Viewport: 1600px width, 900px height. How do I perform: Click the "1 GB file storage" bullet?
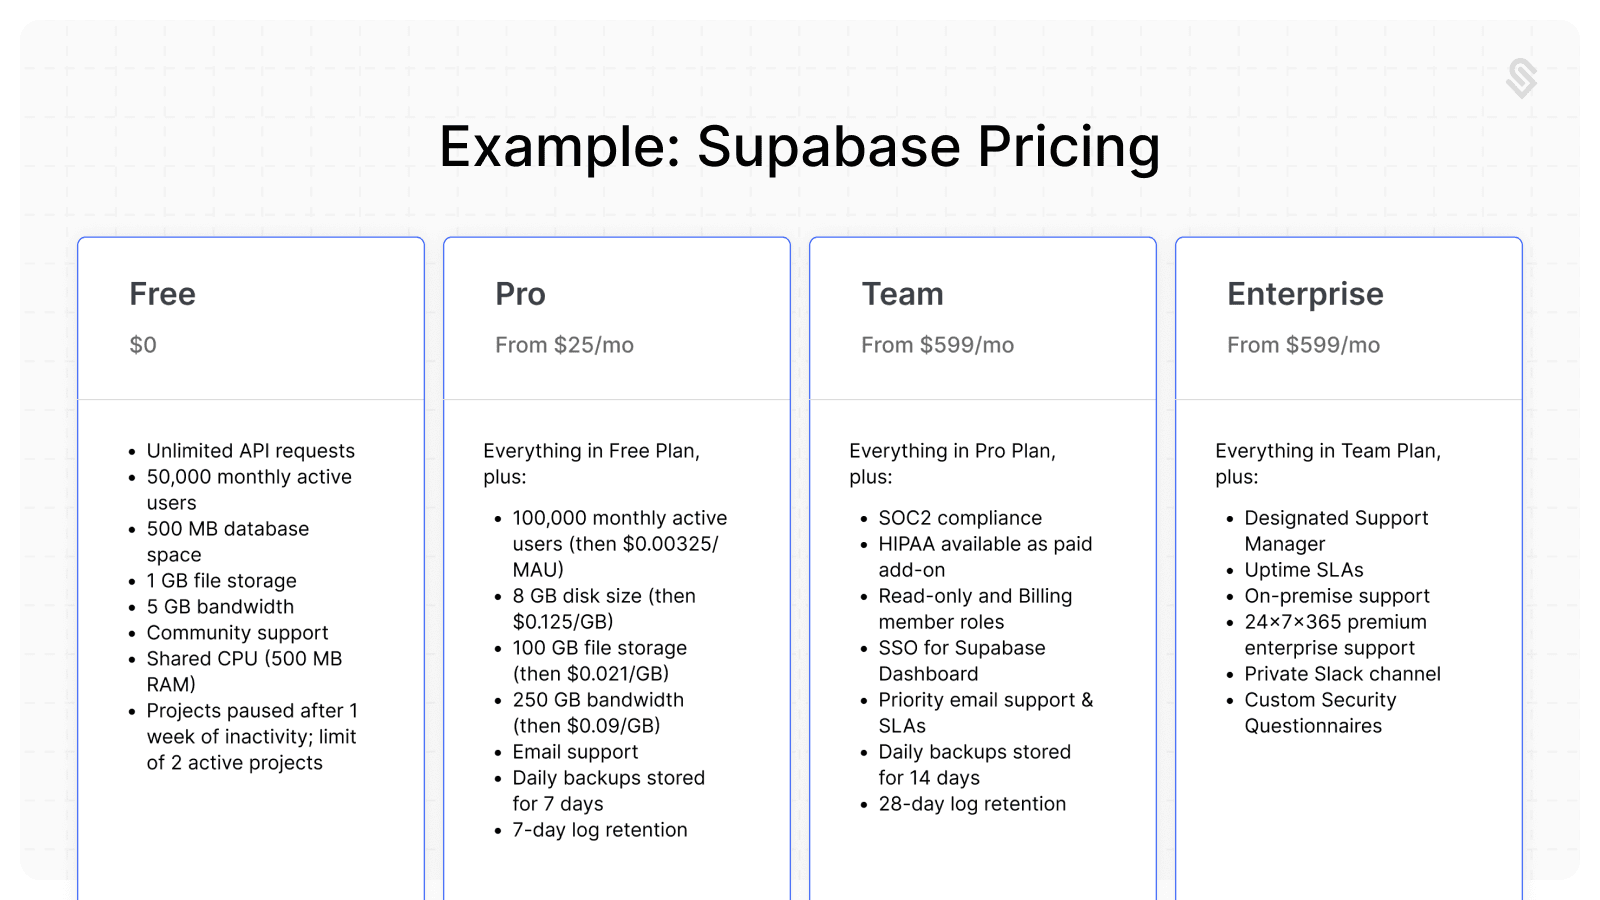[221, 581]
